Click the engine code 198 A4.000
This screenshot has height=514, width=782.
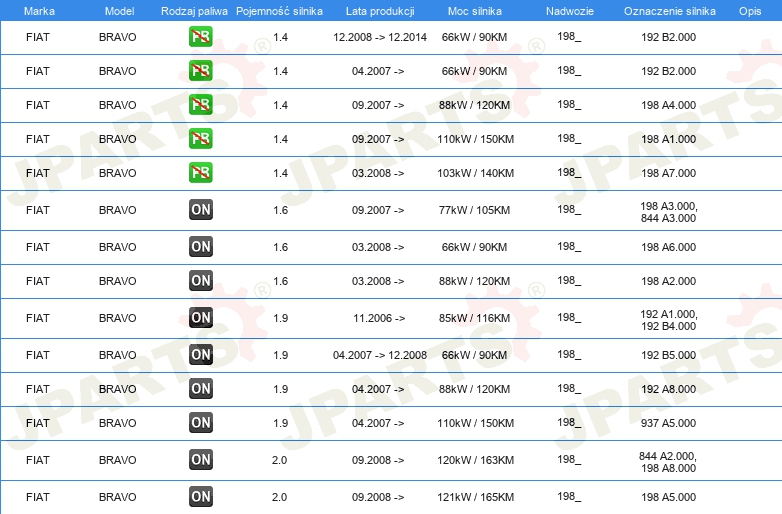669,105
